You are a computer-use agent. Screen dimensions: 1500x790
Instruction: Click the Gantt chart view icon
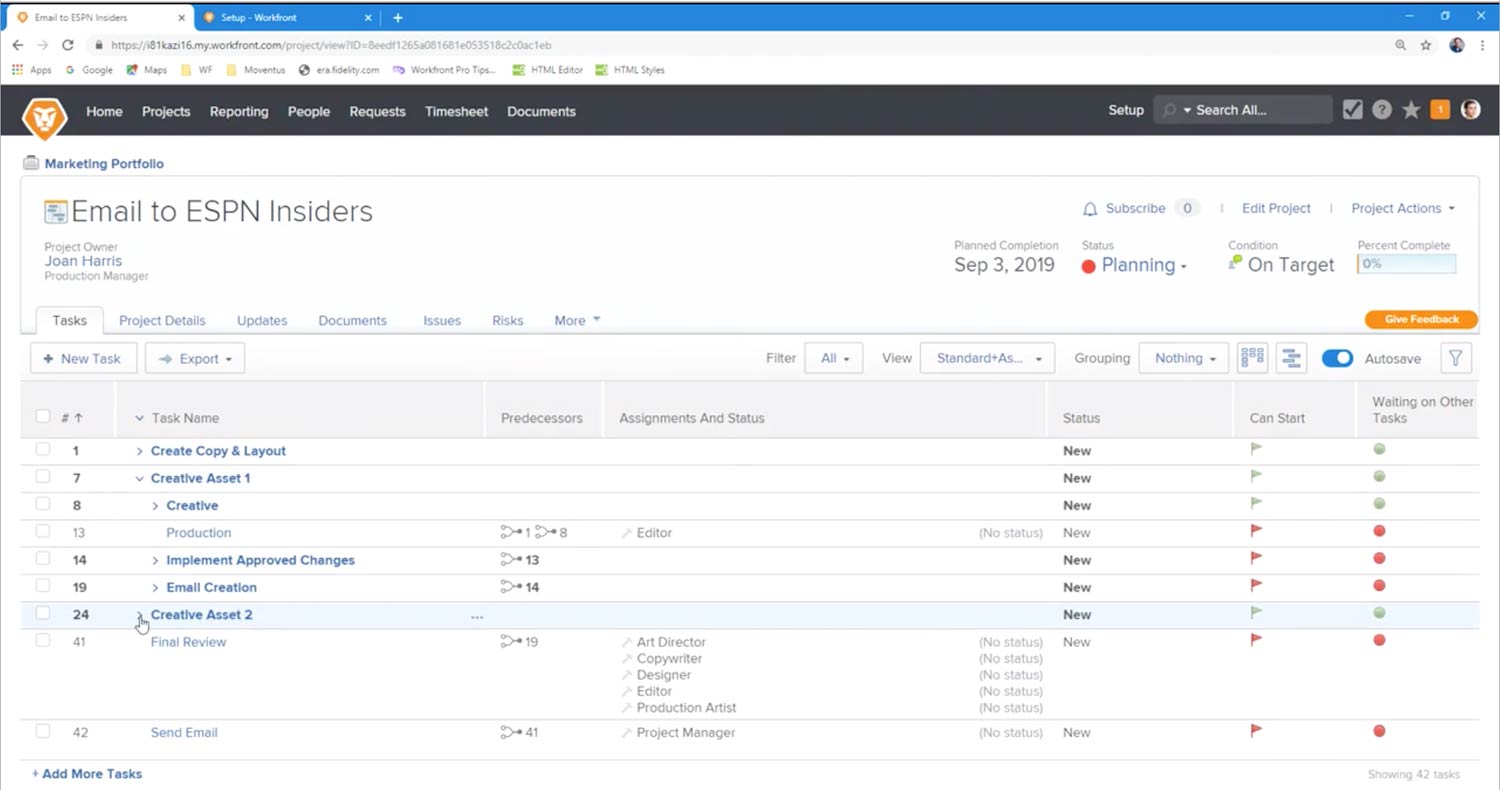(1291, 358)
